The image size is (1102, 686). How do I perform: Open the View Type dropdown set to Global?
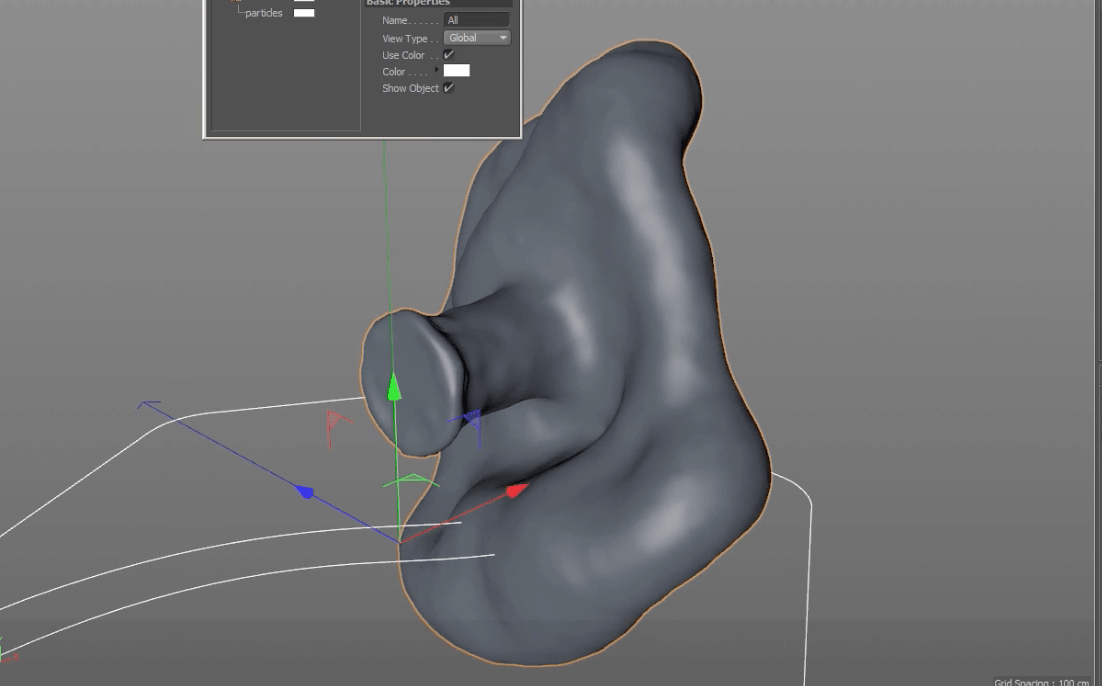click(x=477, y=38)
